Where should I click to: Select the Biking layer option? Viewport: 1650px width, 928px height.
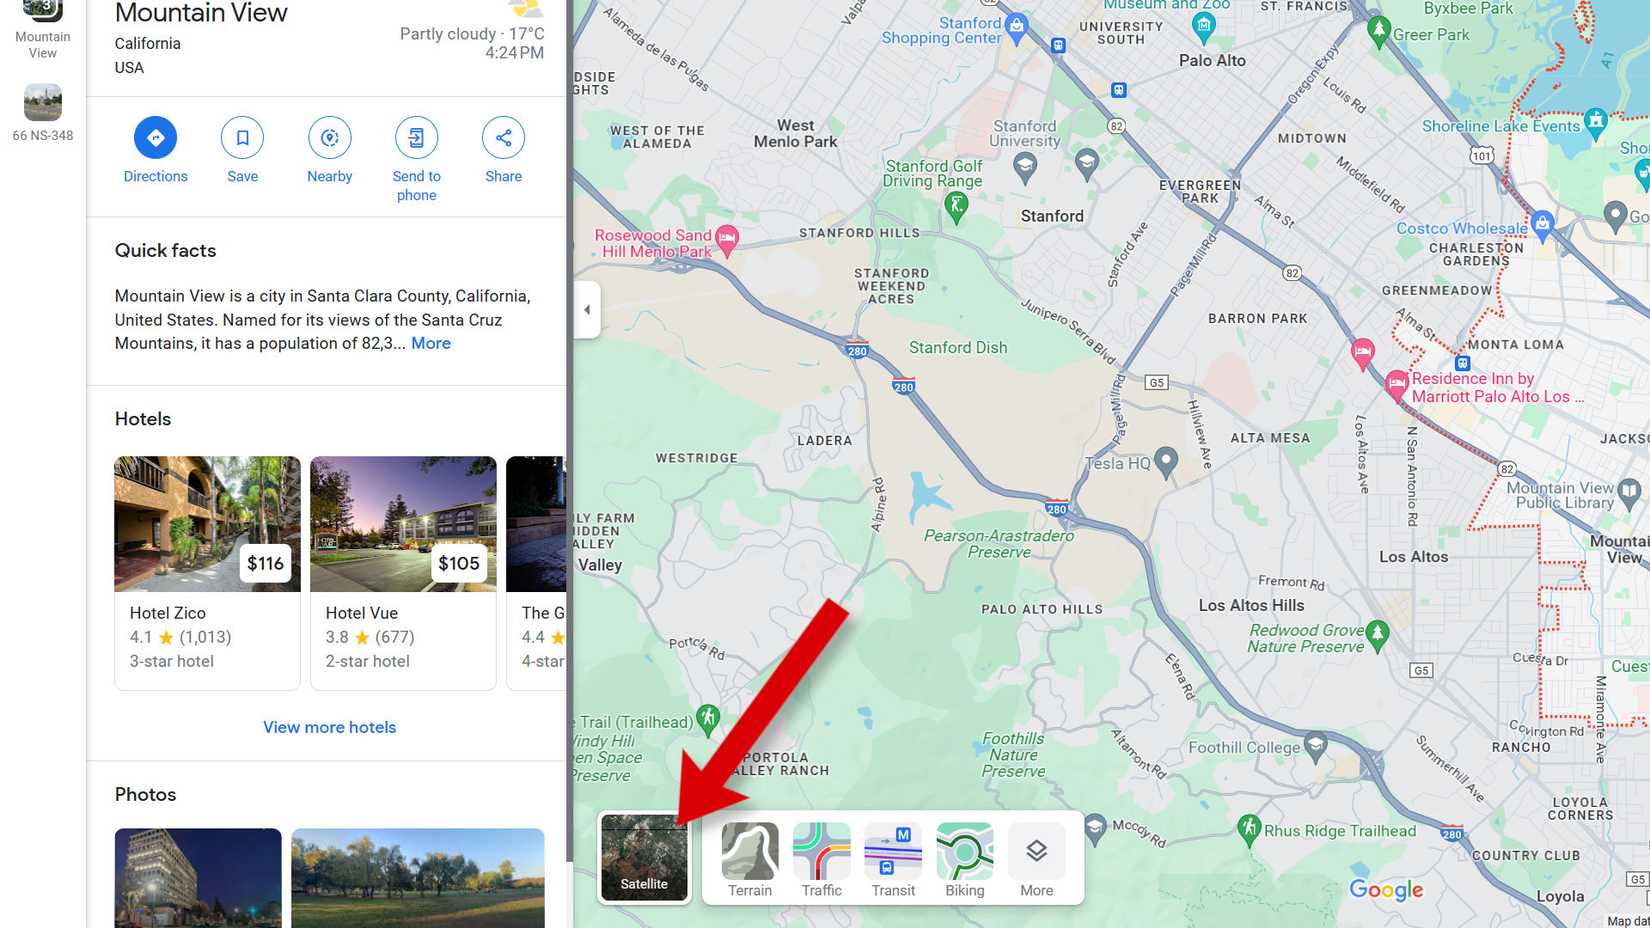pyautogui.click(x=965, y=860)
